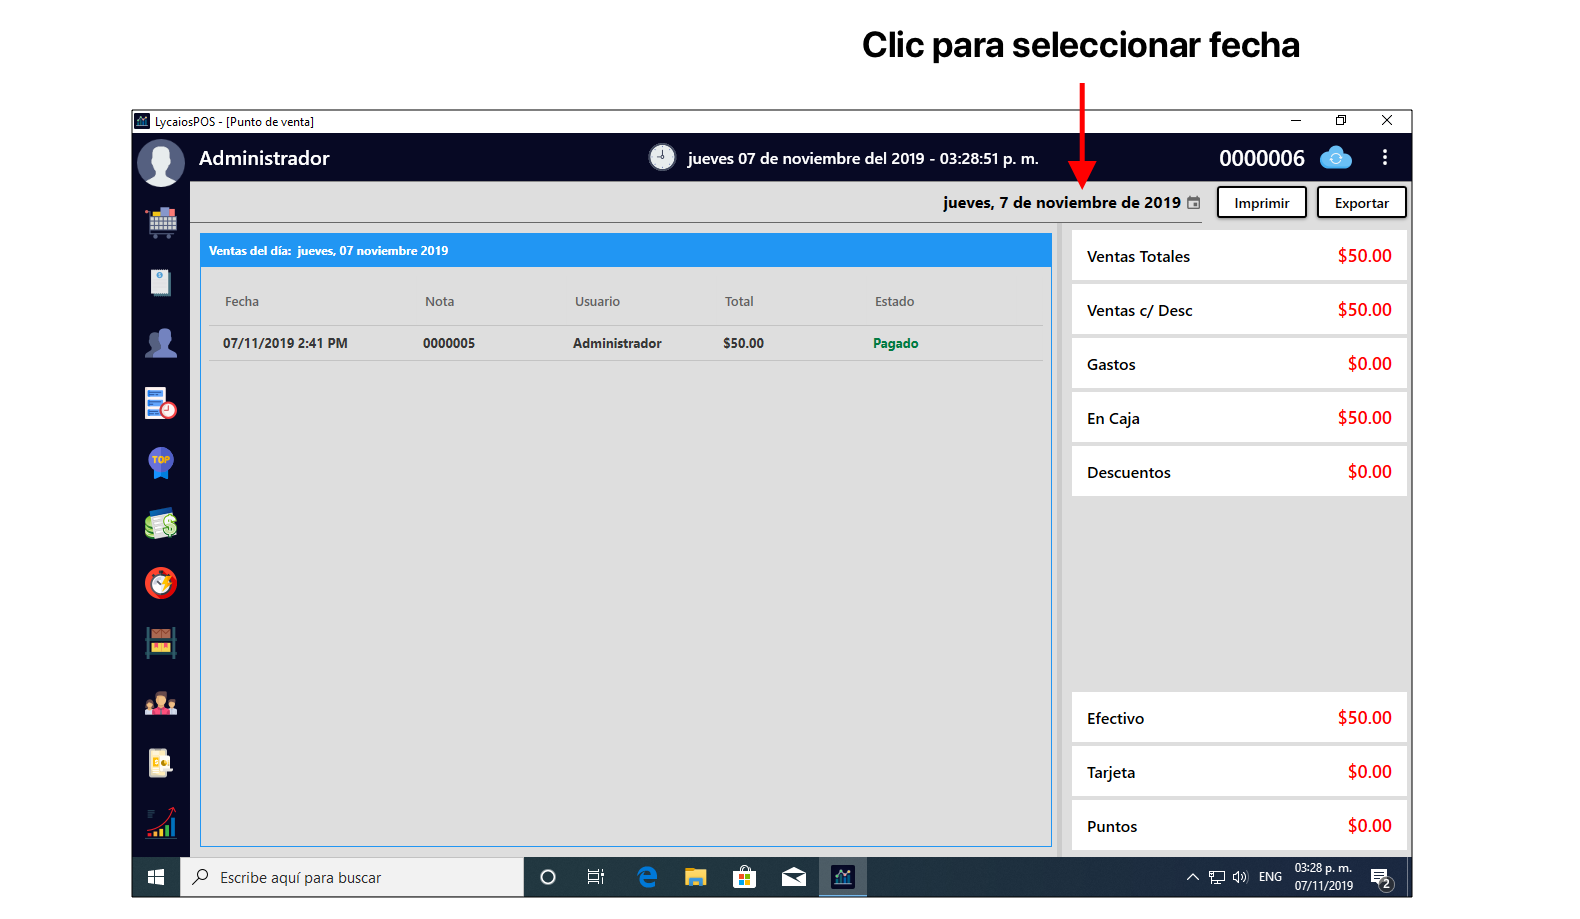Click the clock icon in header
The width and height of the screenshot is (1580, 919).
coord(662,157)
